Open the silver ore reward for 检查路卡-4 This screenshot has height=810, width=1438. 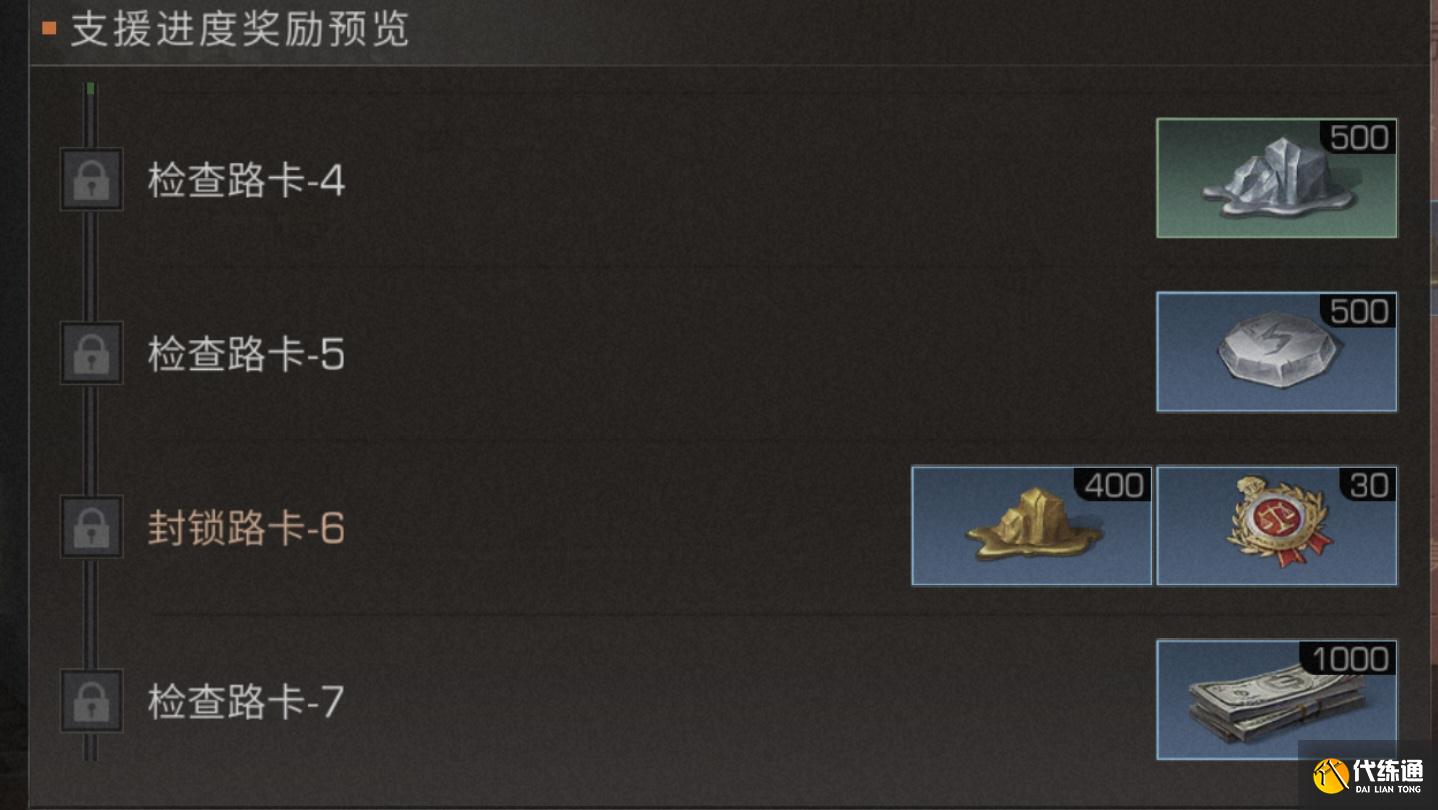click(x=1276, y=178)
